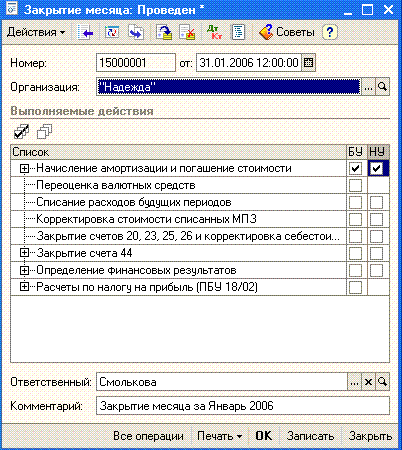Click the Комментарий input field
402x450 pixels.
(243, 406)
